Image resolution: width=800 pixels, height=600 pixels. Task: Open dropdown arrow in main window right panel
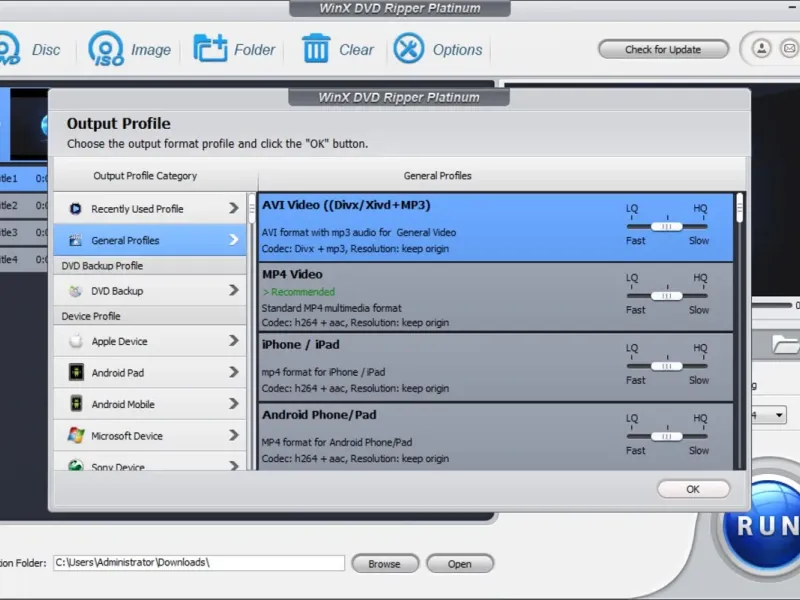click(x=779, y=415)
